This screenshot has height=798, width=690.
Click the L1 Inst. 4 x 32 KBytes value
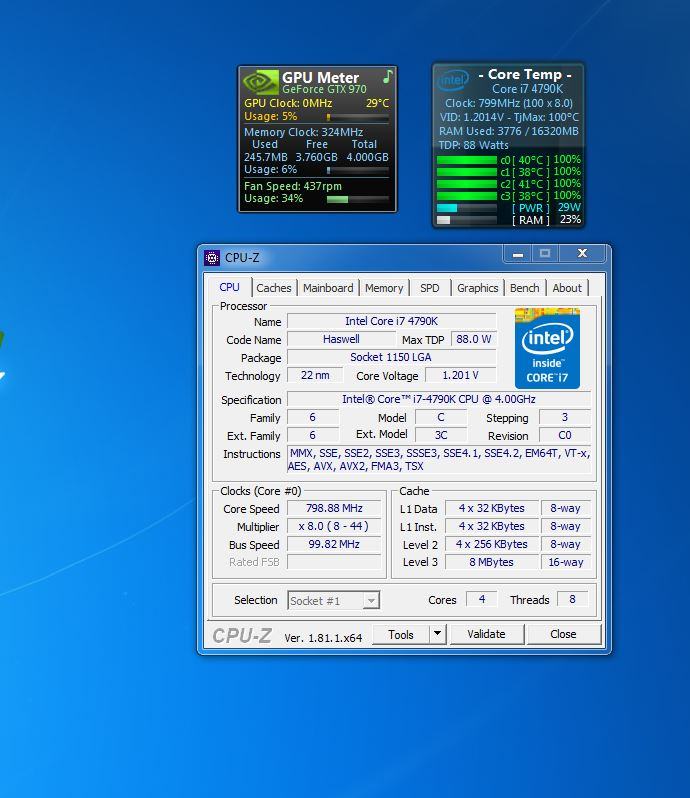pos(492,526)
